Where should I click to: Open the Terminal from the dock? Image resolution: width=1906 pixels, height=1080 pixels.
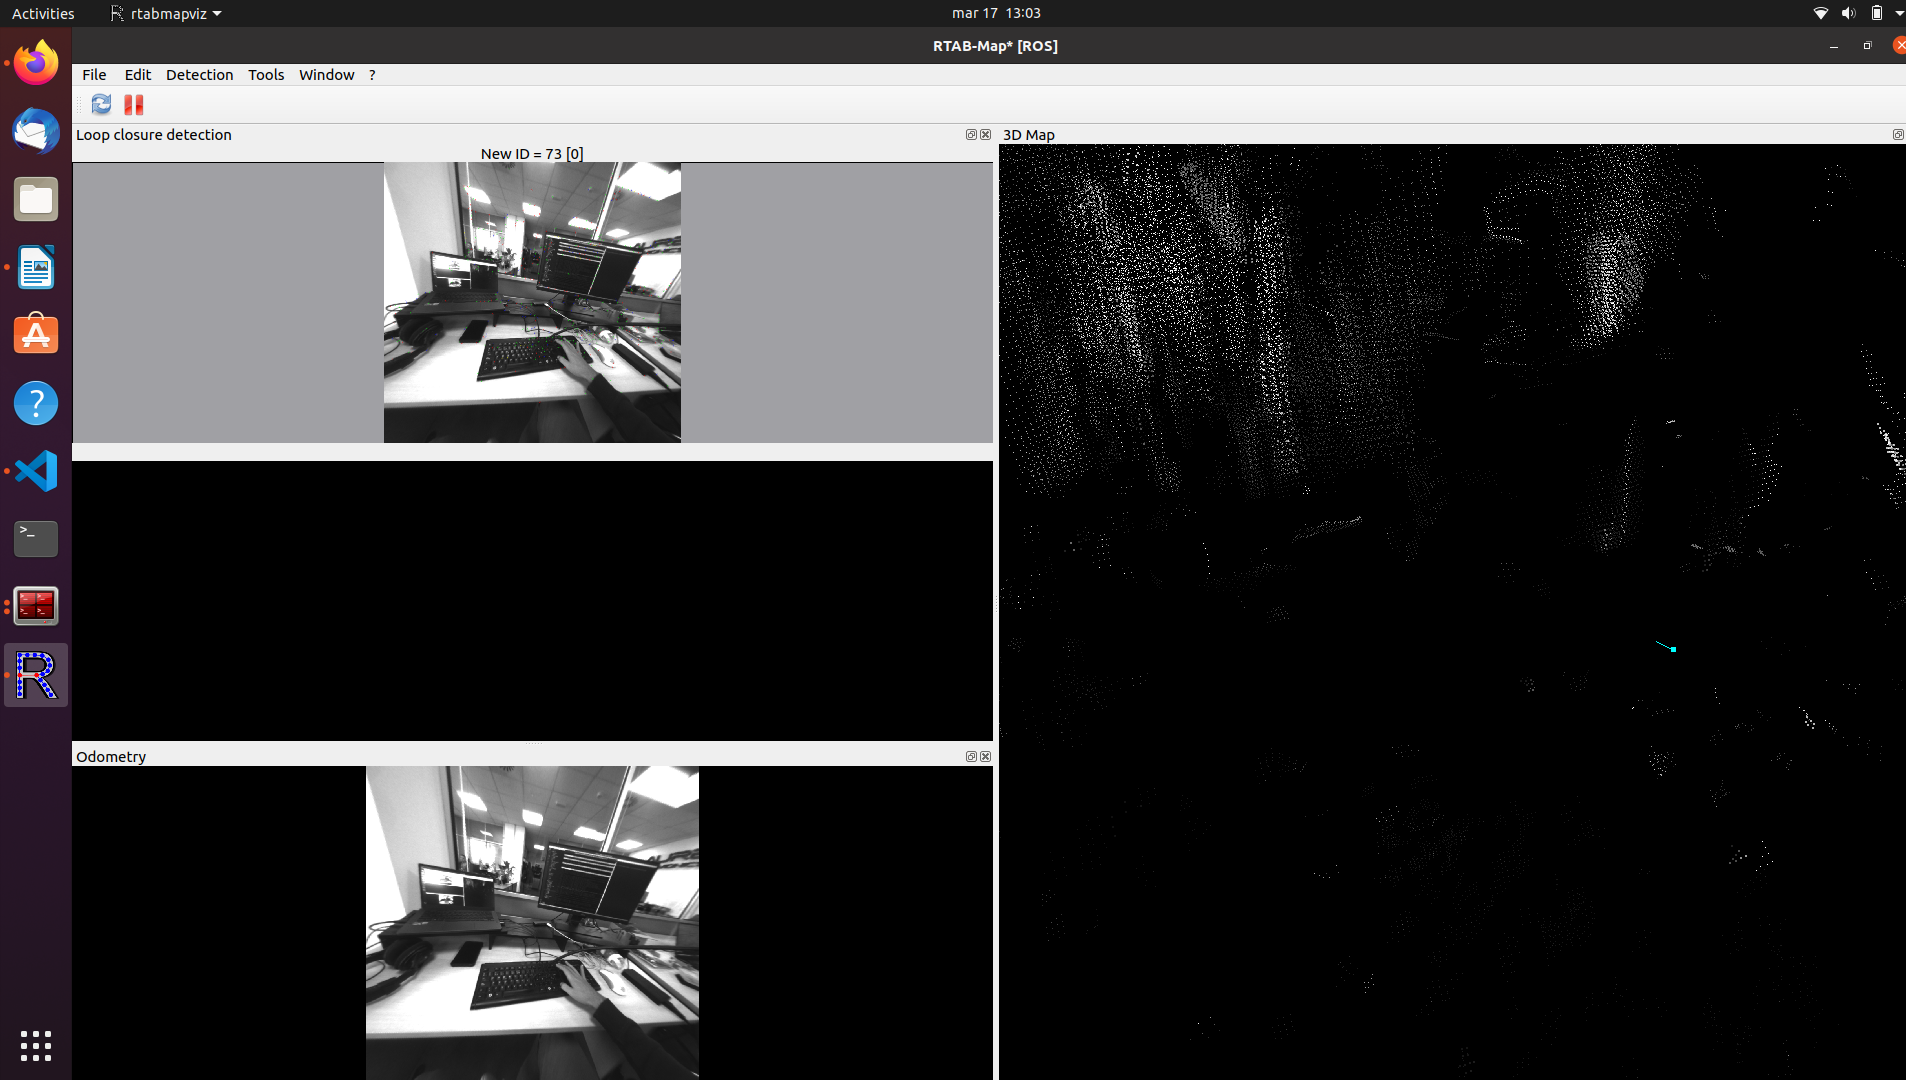[x=36, y=539]
